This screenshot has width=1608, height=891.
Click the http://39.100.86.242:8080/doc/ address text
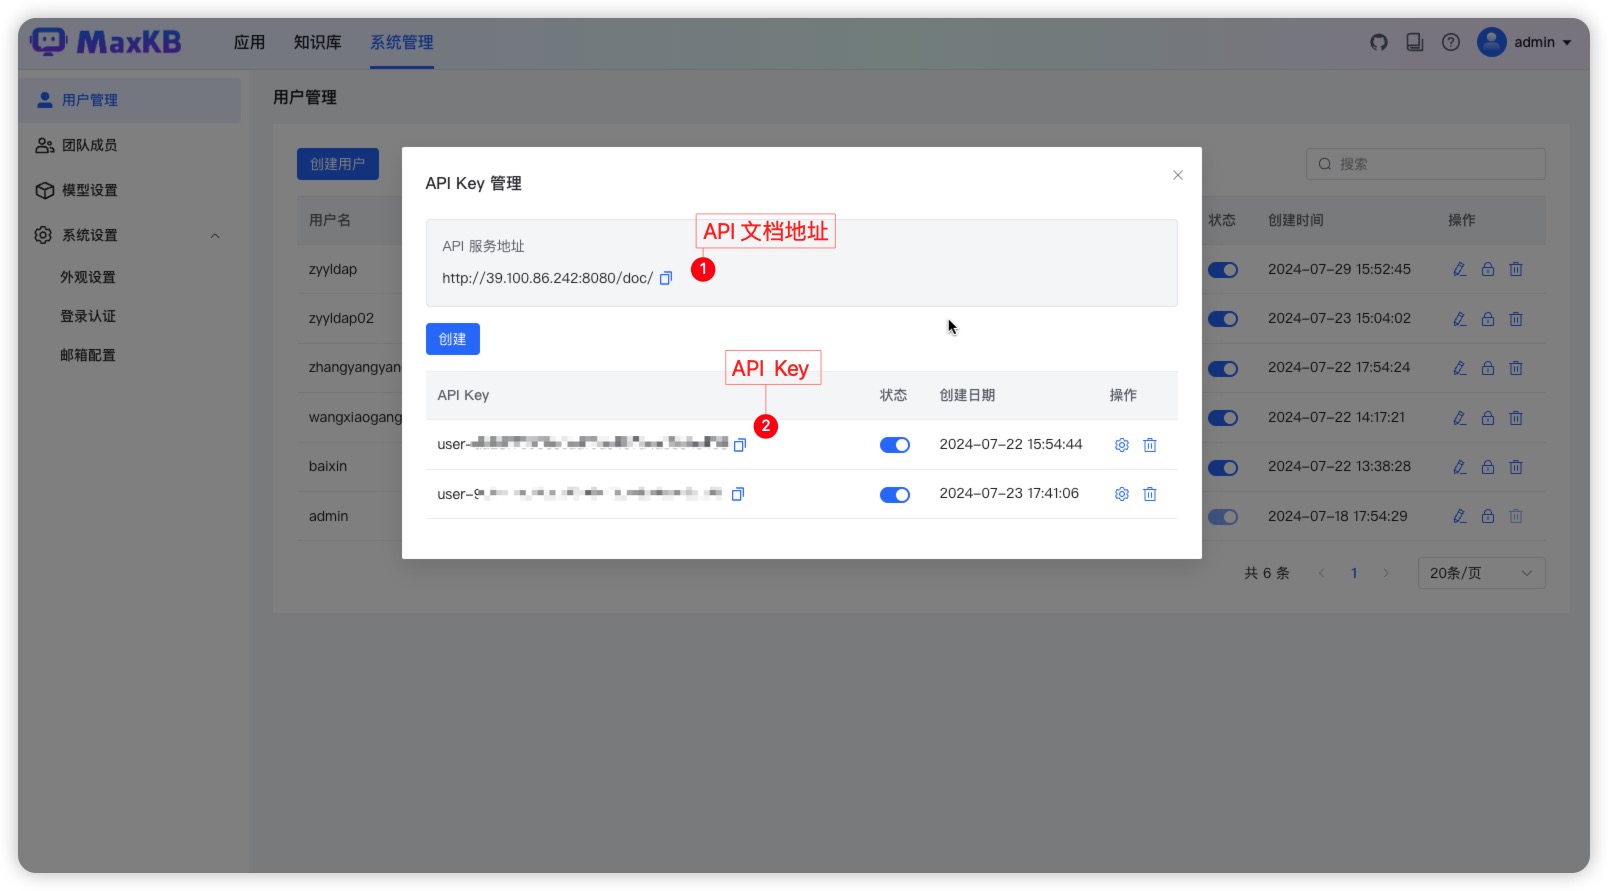click(x=547, y=278)
